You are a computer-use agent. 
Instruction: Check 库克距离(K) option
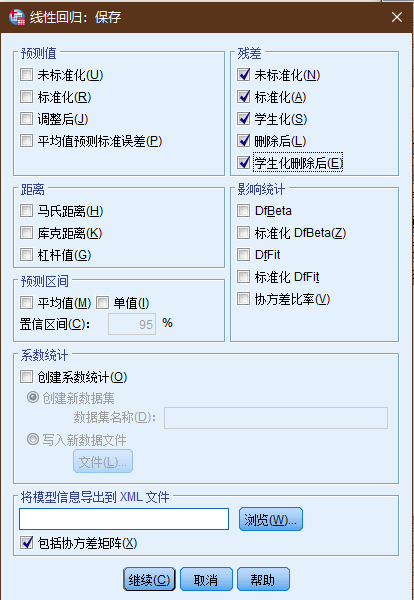pos(26,233)
